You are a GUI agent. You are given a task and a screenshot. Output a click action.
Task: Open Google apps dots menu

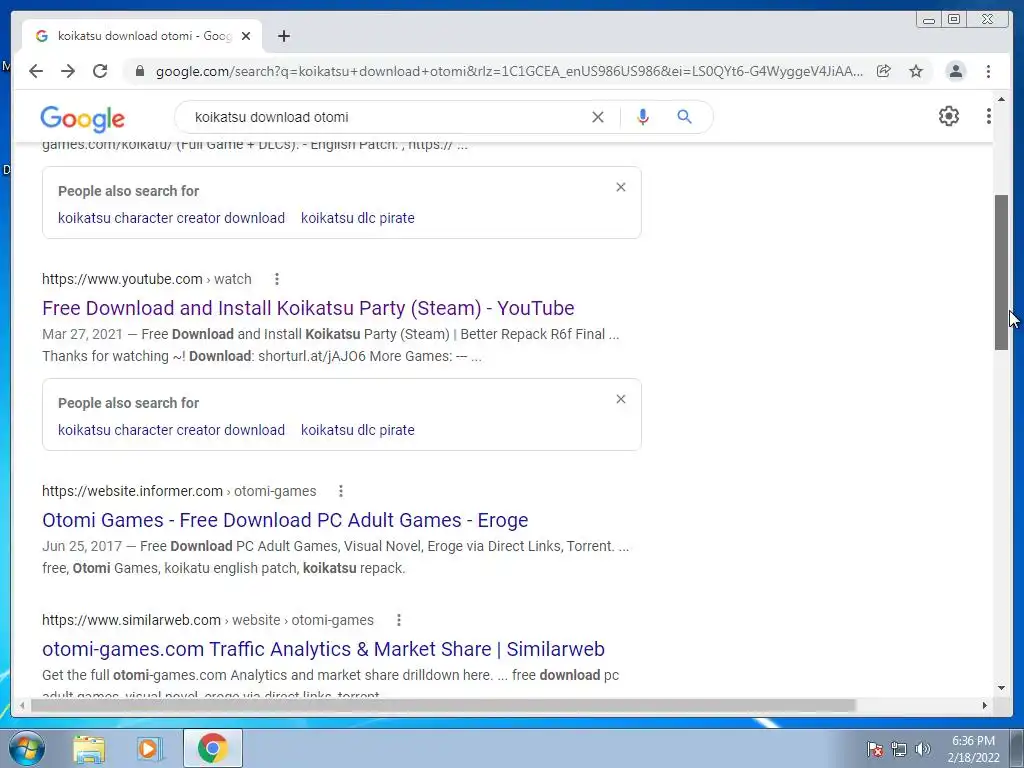click(x=989, y=116)
